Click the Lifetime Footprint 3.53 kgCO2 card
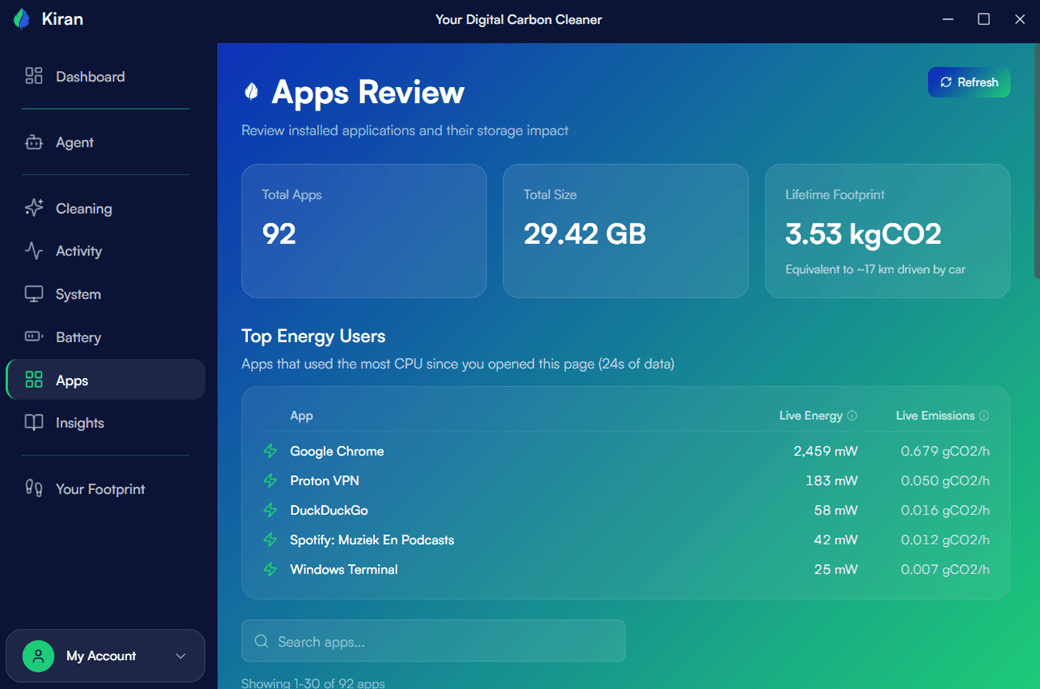This screenshot has width=1040, height=689. coord(887,231)
